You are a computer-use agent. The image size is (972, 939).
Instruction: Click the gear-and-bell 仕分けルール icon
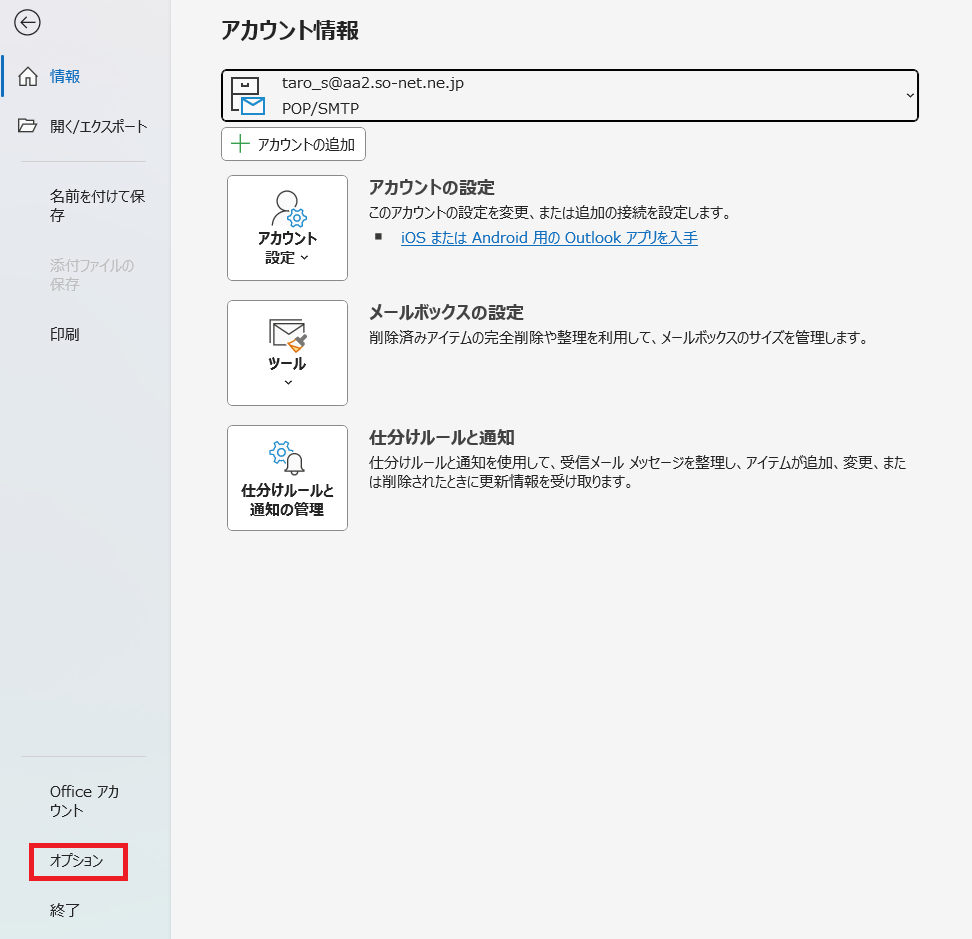(287, 458)
